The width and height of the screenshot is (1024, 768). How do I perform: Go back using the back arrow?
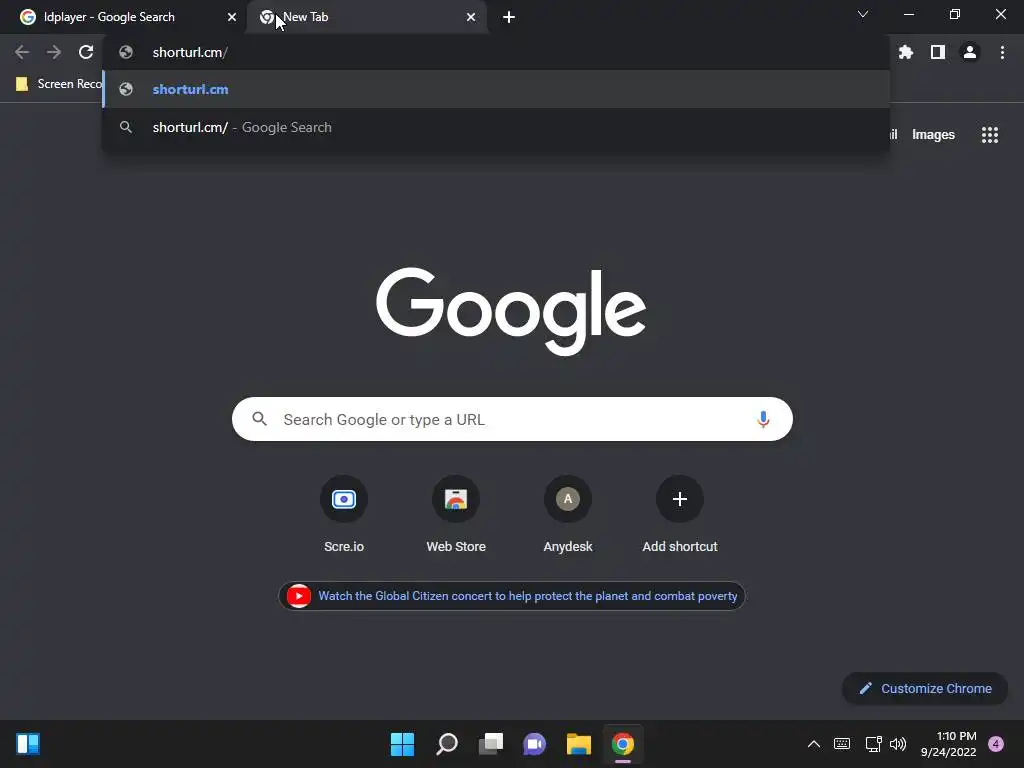[x=22, y=52]
